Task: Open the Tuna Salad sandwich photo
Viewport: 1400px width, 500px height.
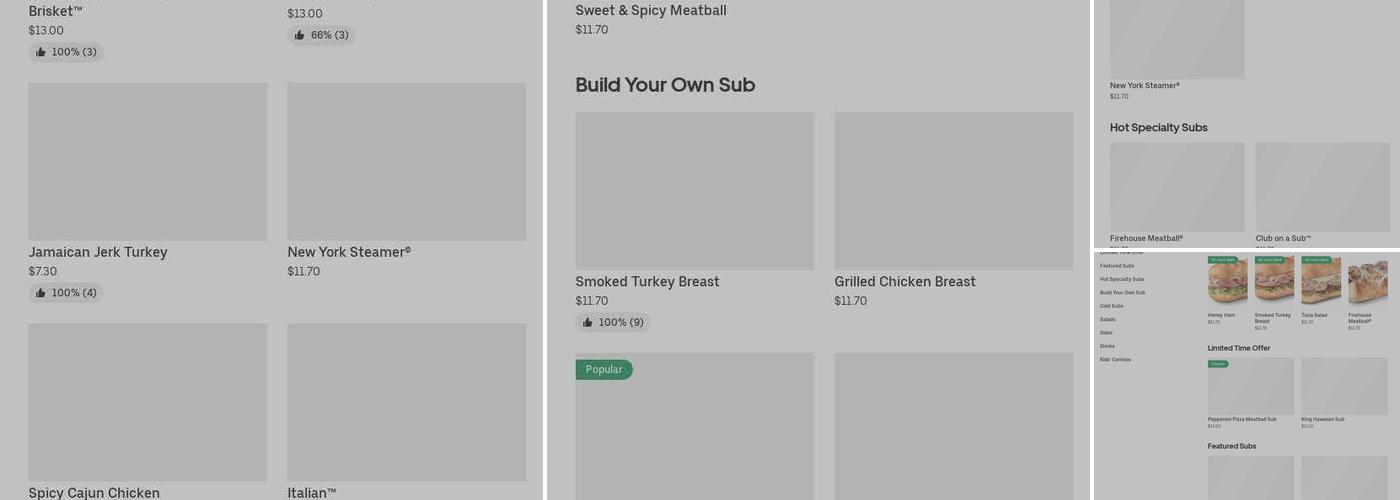Action: 1320,281
